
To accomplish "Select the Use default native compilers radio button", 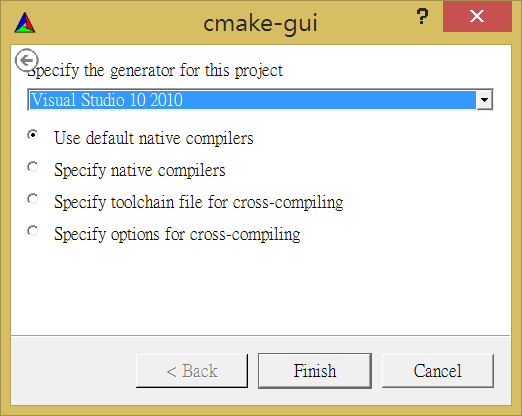I will [x=33, y=135].
